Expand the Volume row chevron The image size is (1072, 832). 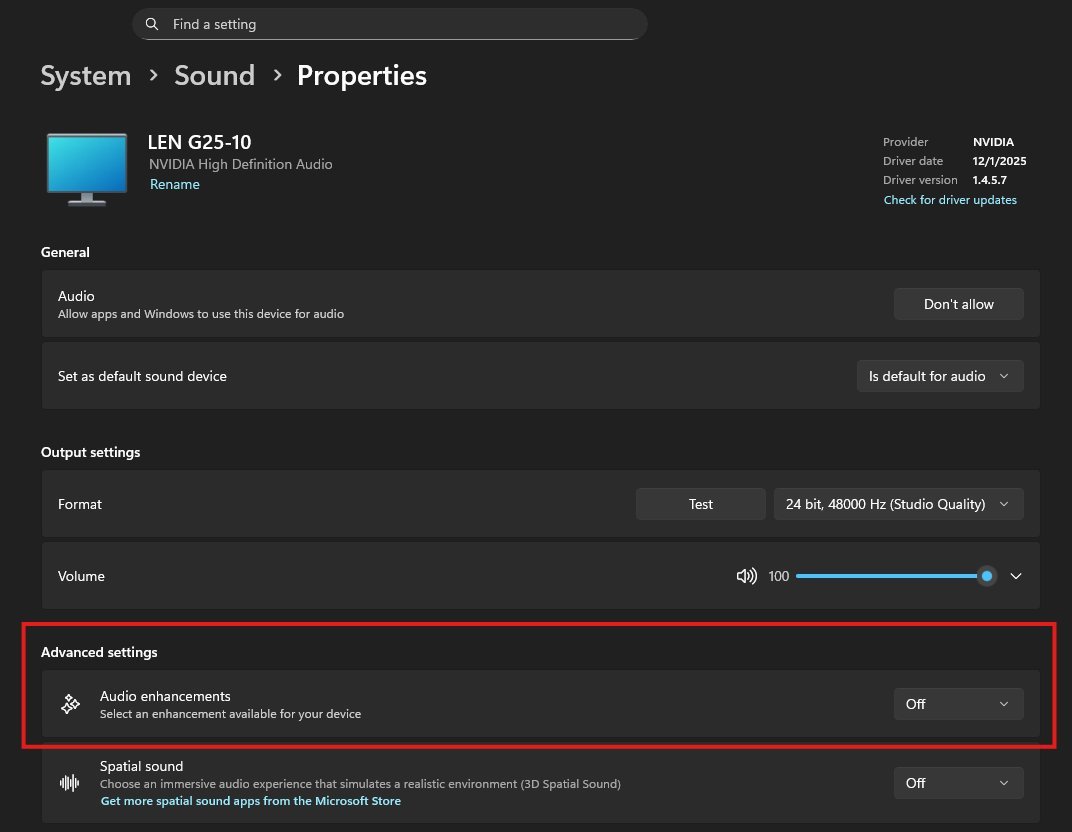click(x=1016, y=576)
